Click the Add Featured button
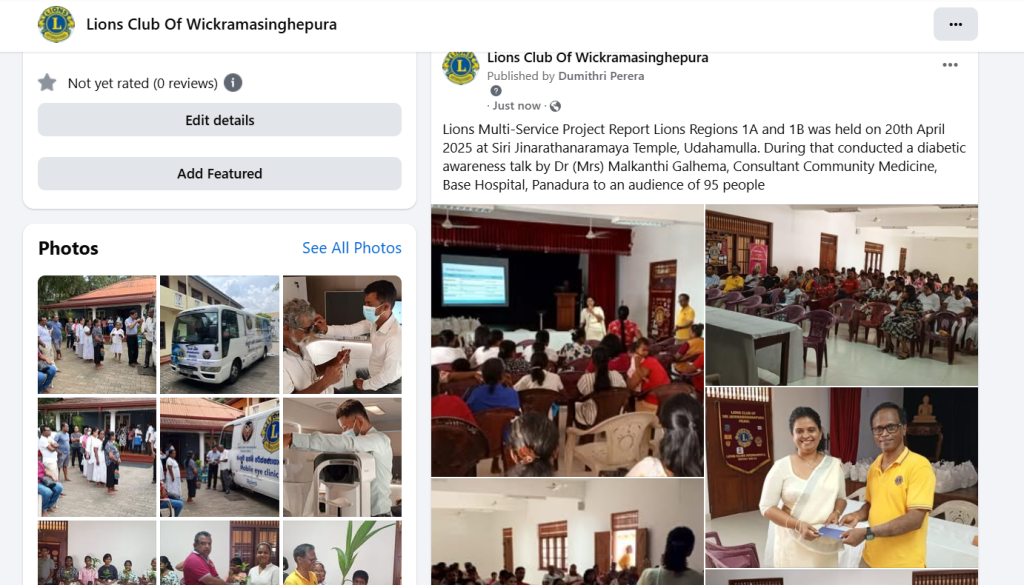This screenshot has height=585, width=1024. (x=219, y=174)
